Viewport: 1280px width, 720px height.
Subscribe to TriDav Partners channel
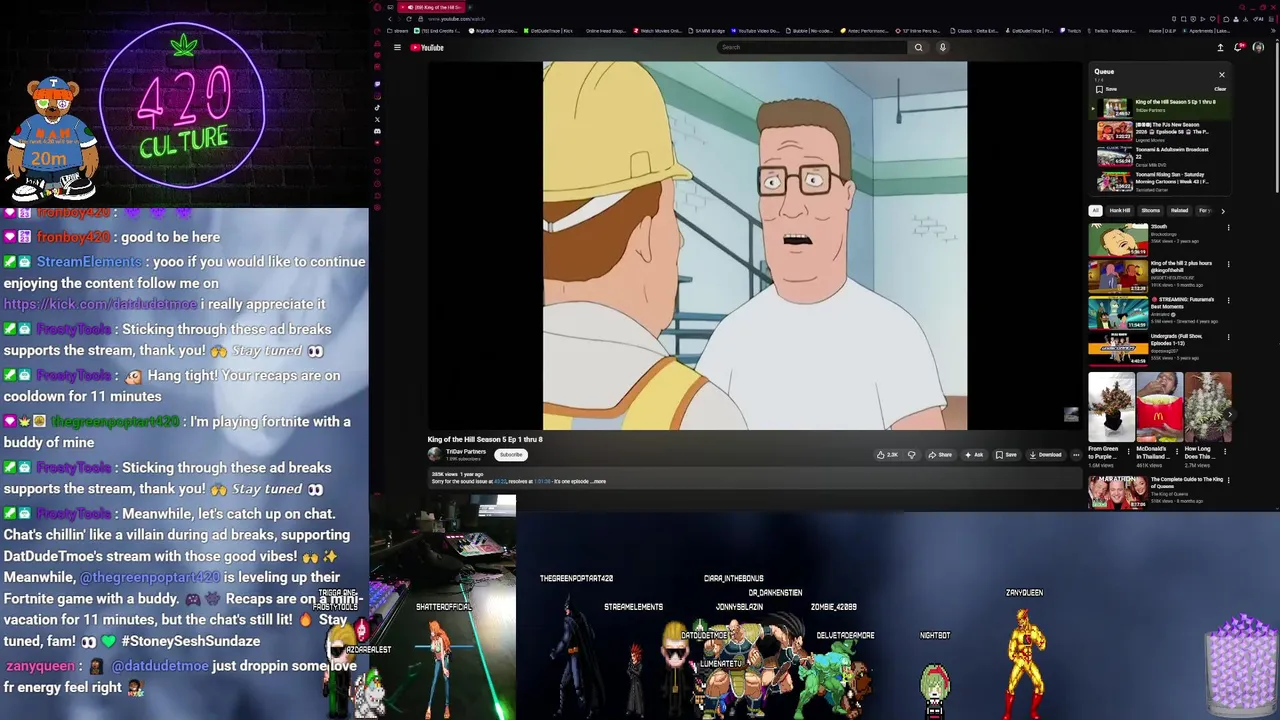[x=511, y=455]
